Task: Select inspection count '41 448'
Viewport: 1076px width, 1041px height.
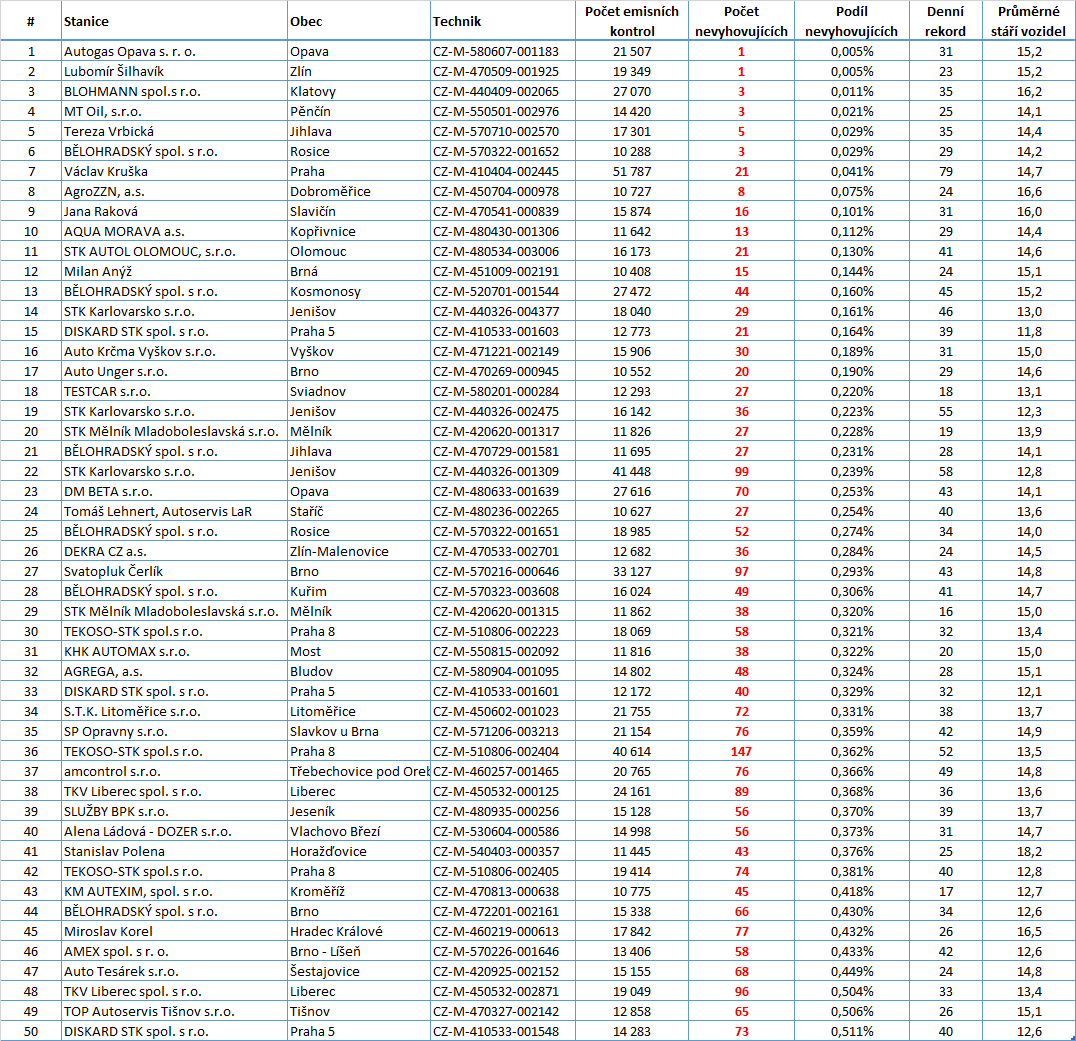Action: [632, 471]
